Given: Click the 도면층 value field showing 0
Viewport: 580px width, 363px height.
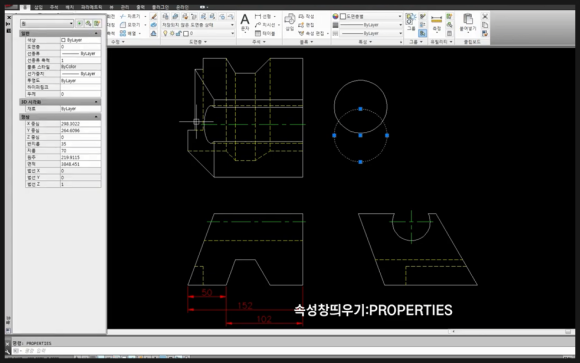Looking at the screenshot, I should 80,47.
